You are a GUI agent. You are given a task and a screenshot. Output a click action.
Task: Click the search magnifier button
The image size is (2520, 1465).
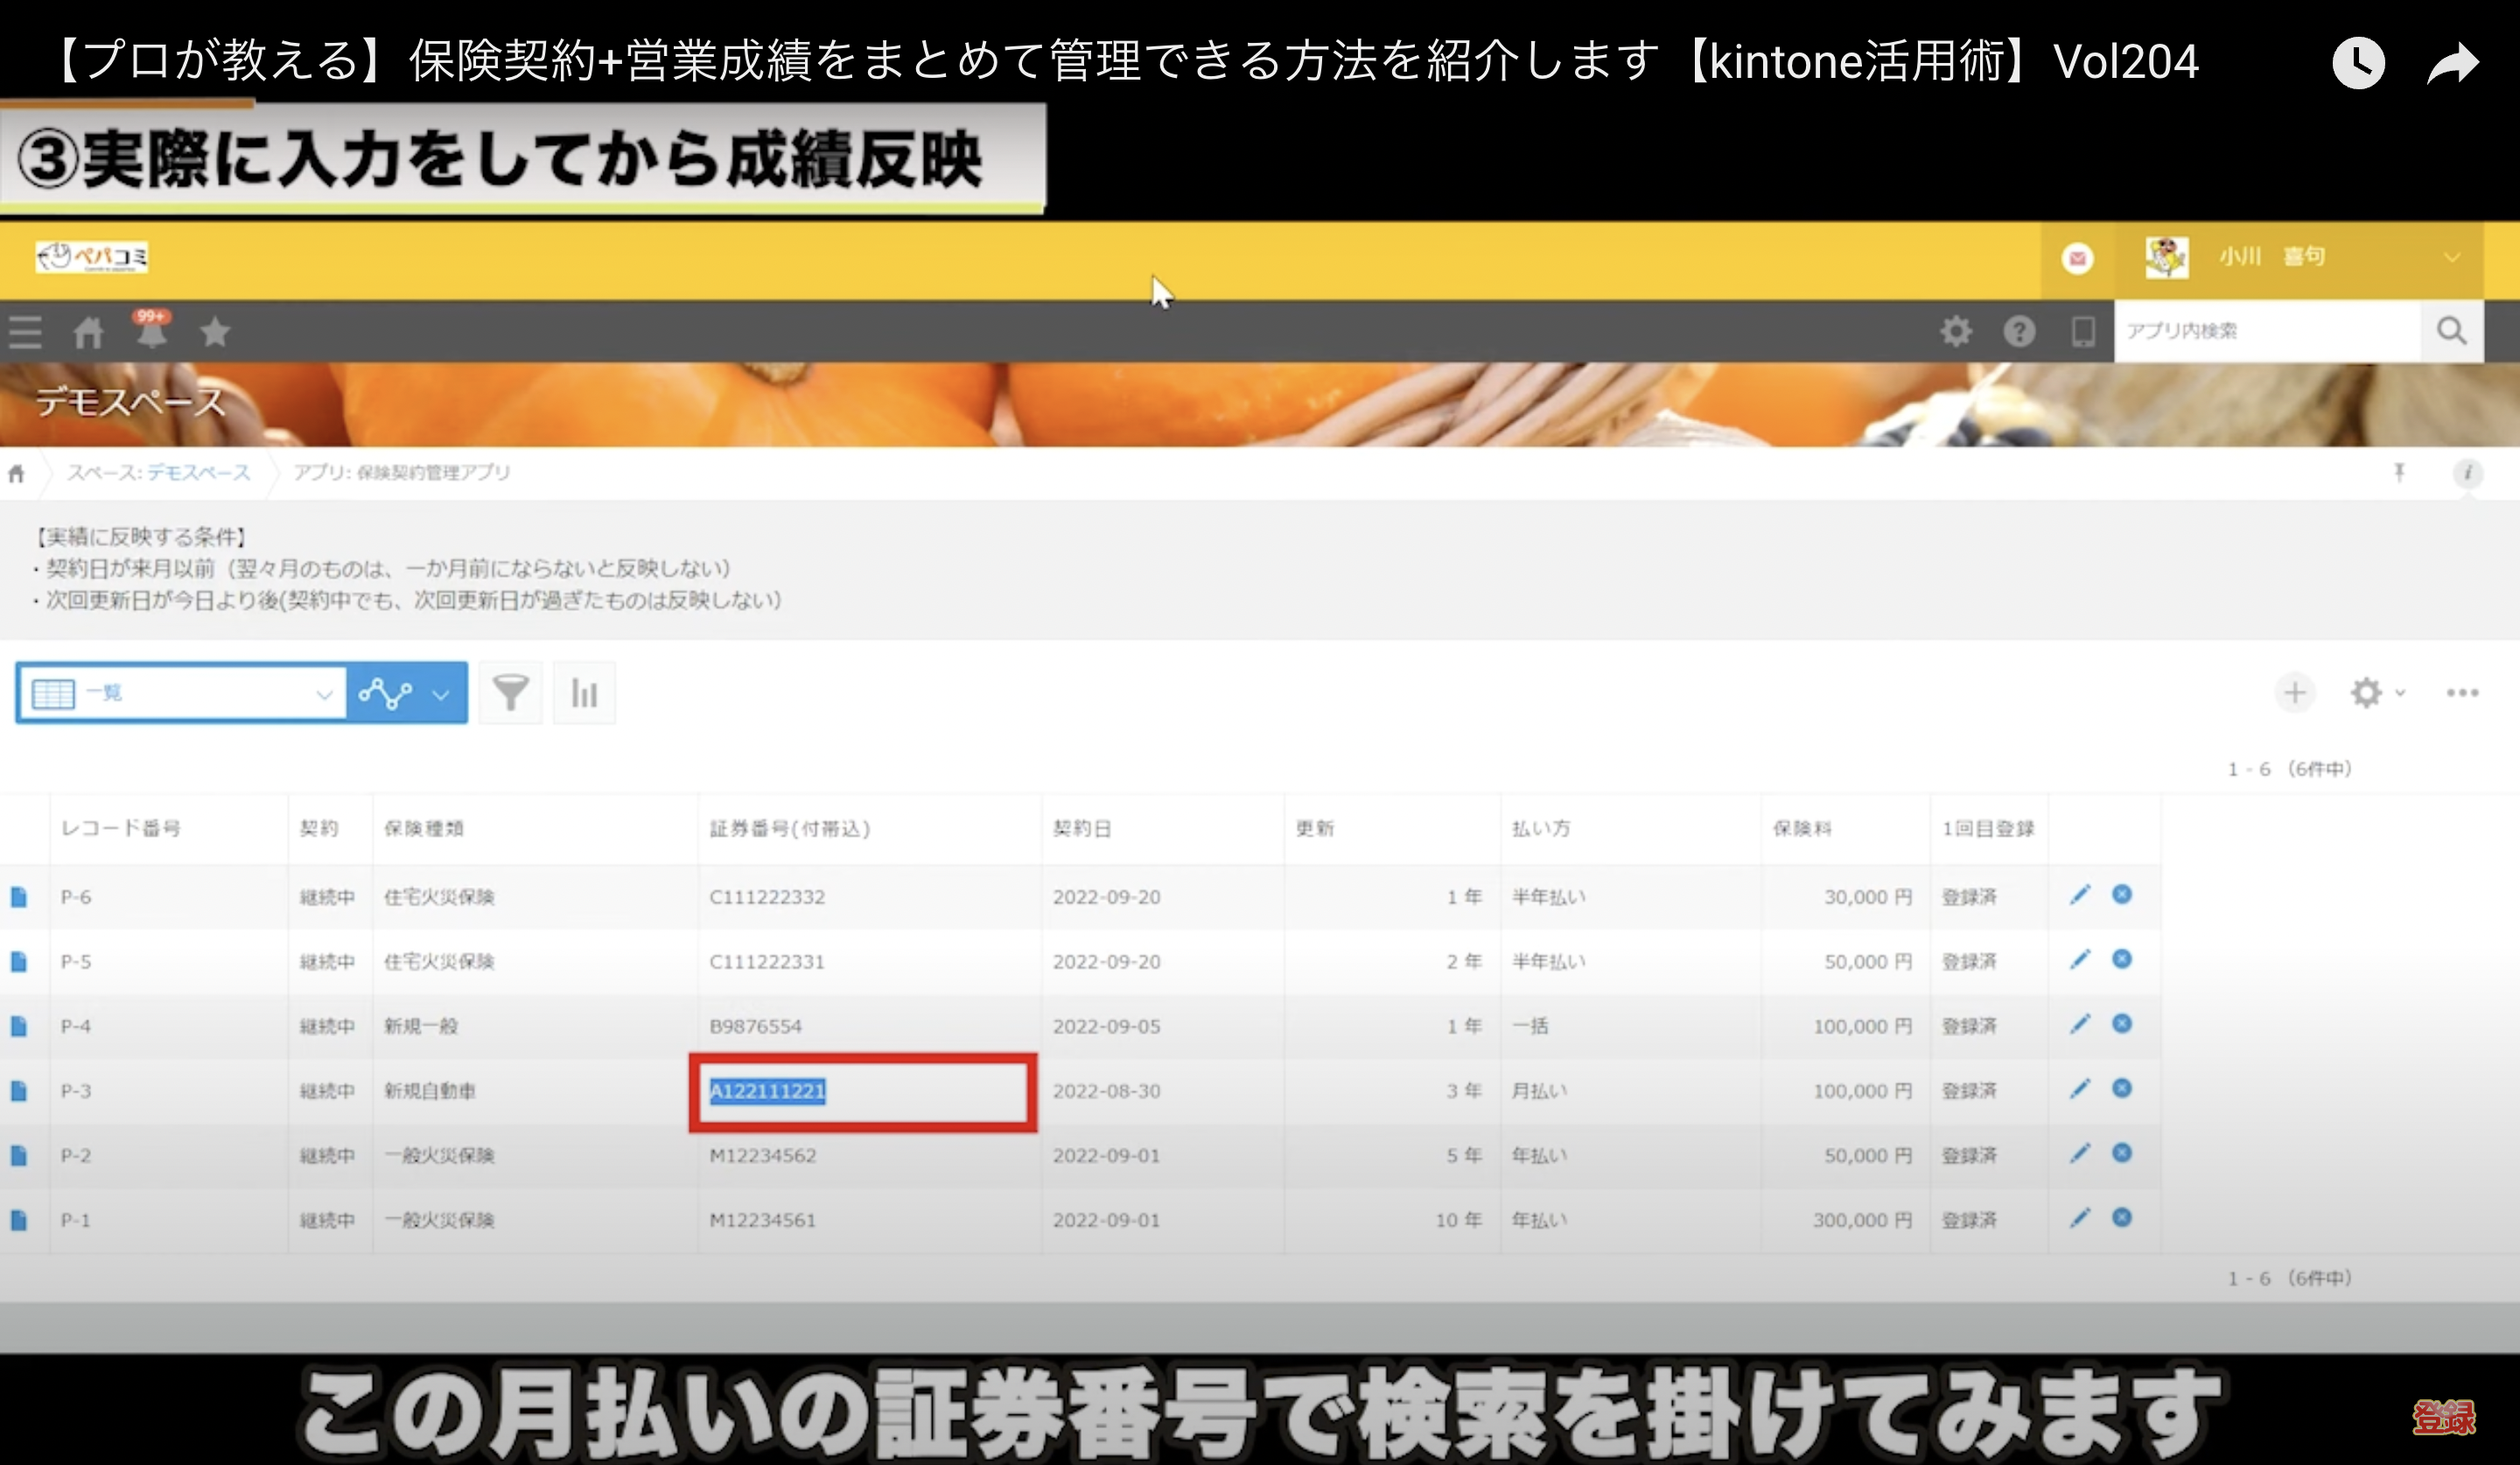coord(2451,331)
